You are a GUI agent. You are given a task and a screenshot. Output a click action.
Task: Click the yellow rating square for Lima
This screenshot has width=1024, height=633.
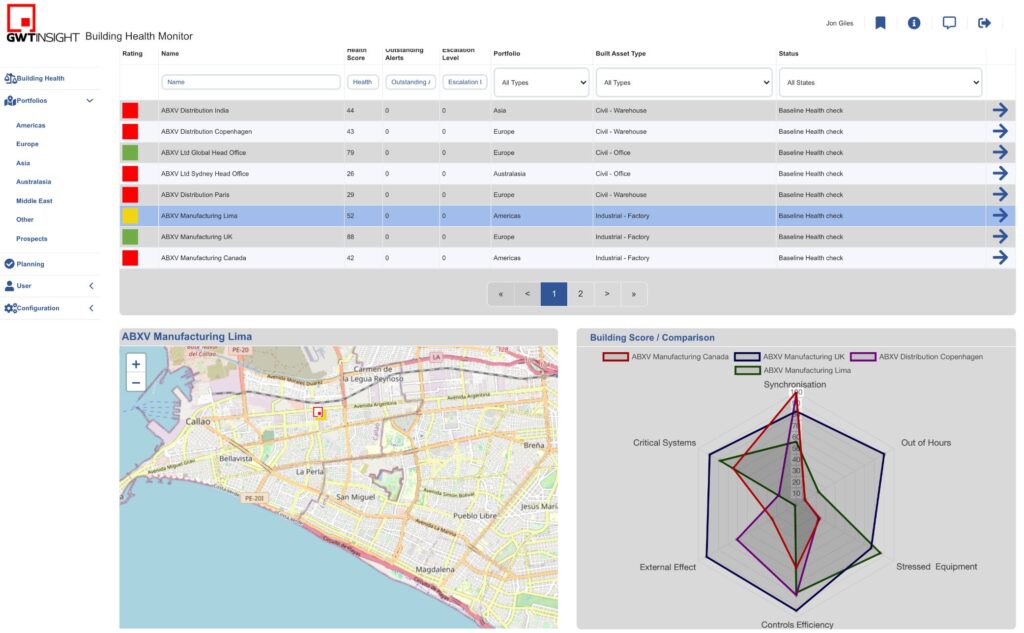tap(130, 216)
